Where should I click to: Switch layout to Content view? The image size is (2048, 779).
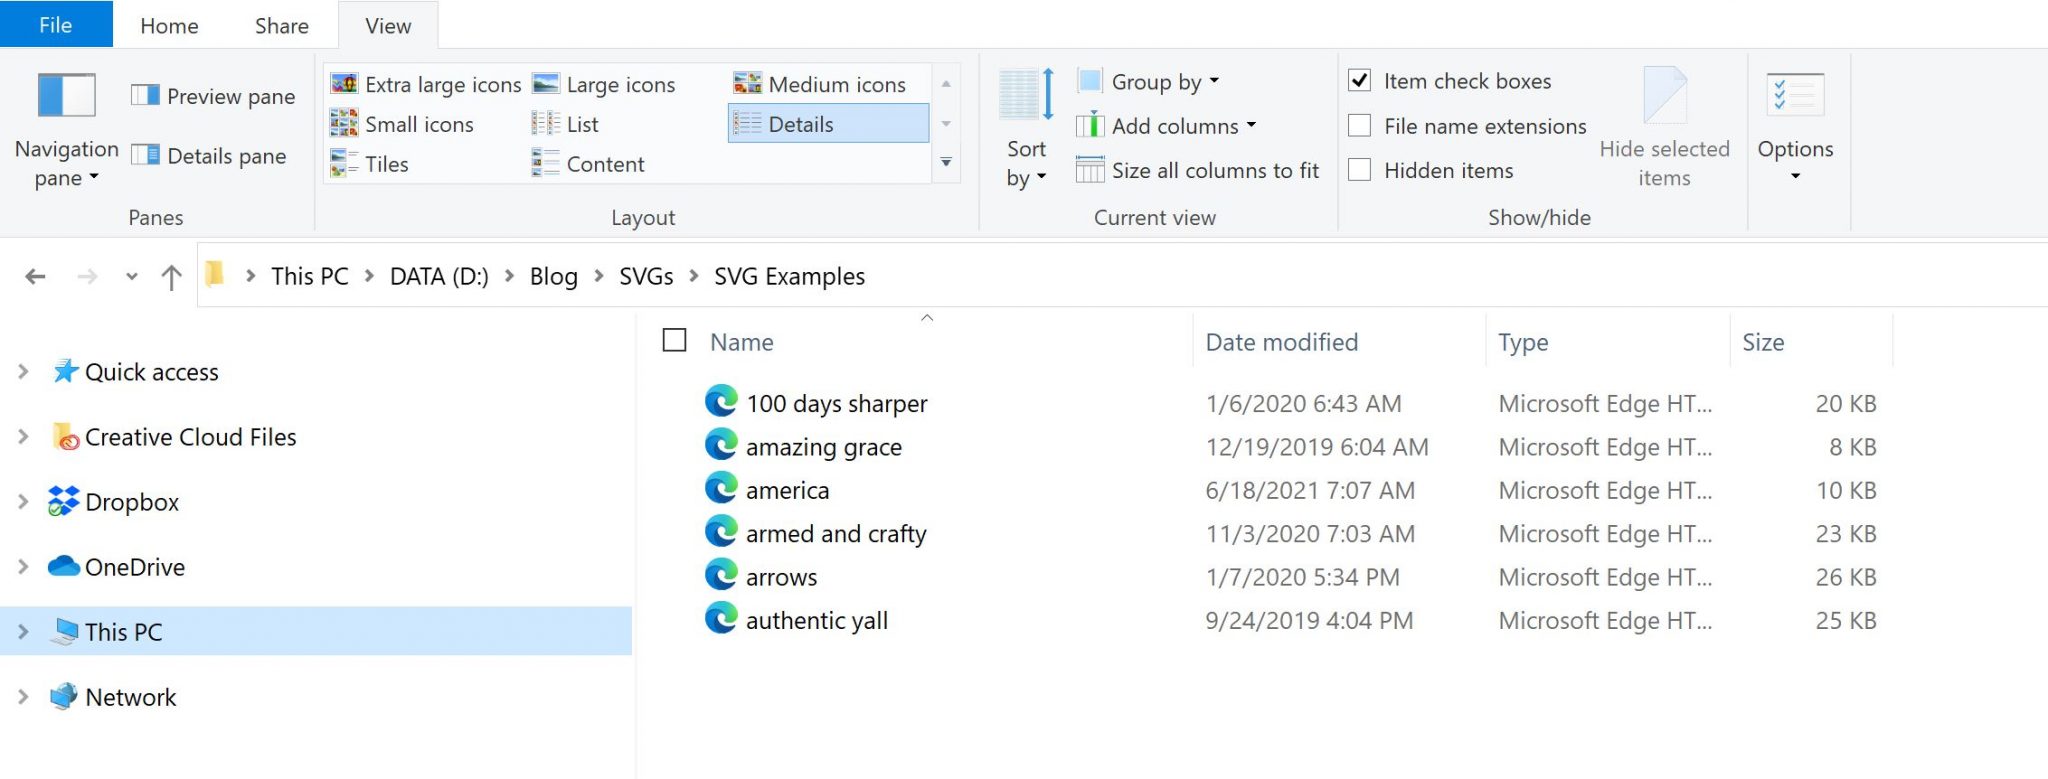click(588, 164)
